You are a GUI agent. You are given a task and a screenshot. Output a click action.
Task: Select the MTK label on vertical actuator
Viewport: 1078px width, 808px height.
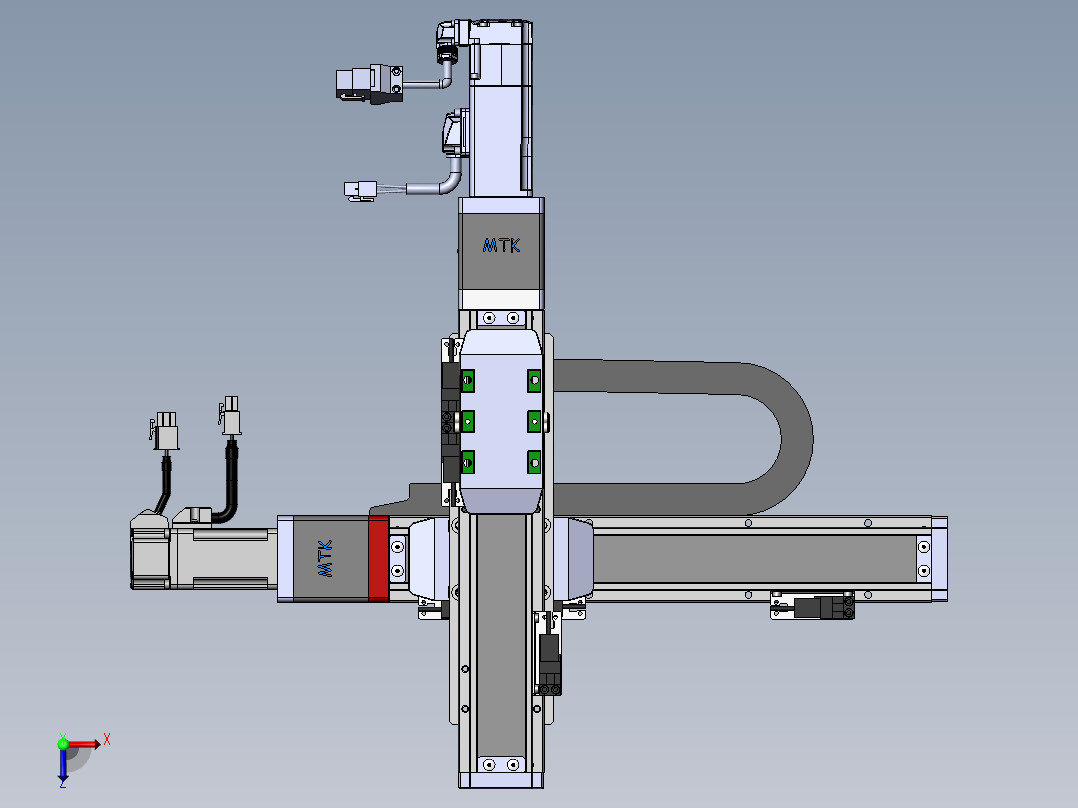click(501, 245)
